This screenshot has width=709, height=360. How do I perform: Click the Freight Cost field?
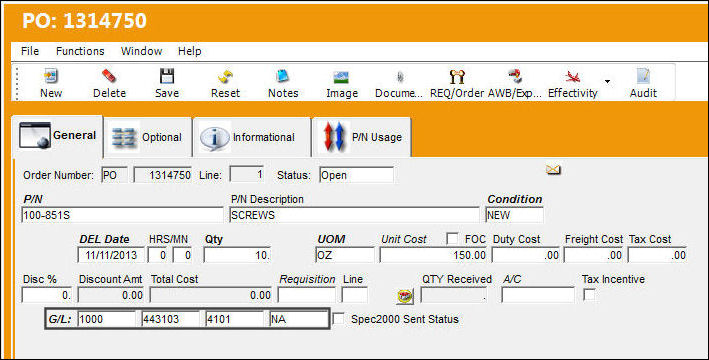pos(593,255)
